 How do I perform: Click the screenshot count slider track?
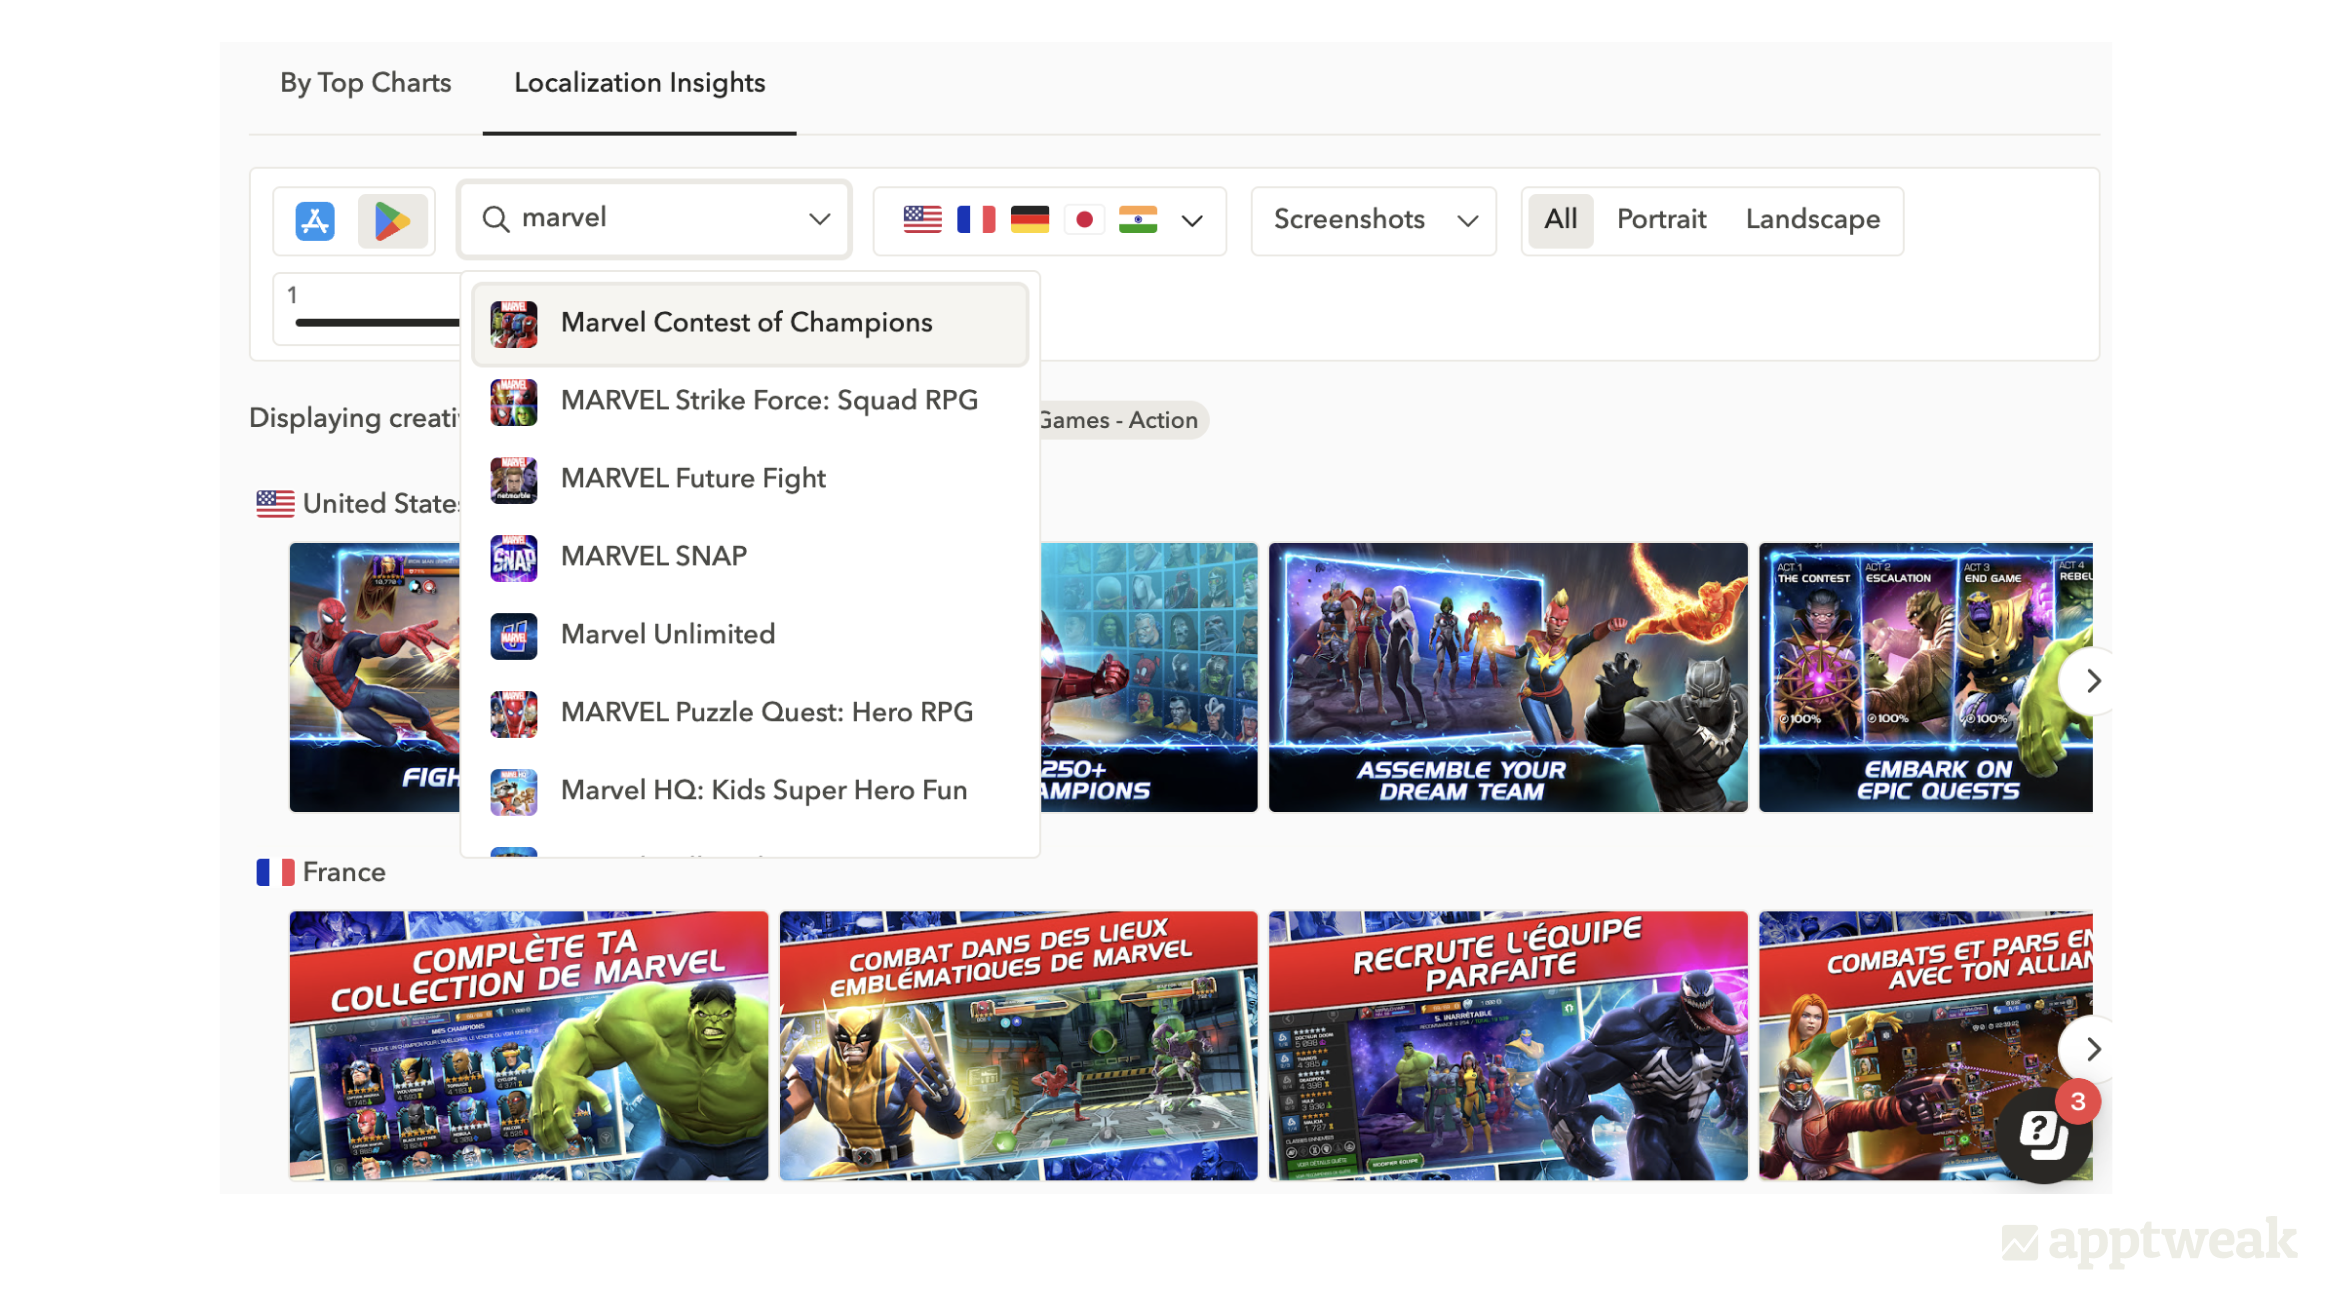(x=377, y=323)
